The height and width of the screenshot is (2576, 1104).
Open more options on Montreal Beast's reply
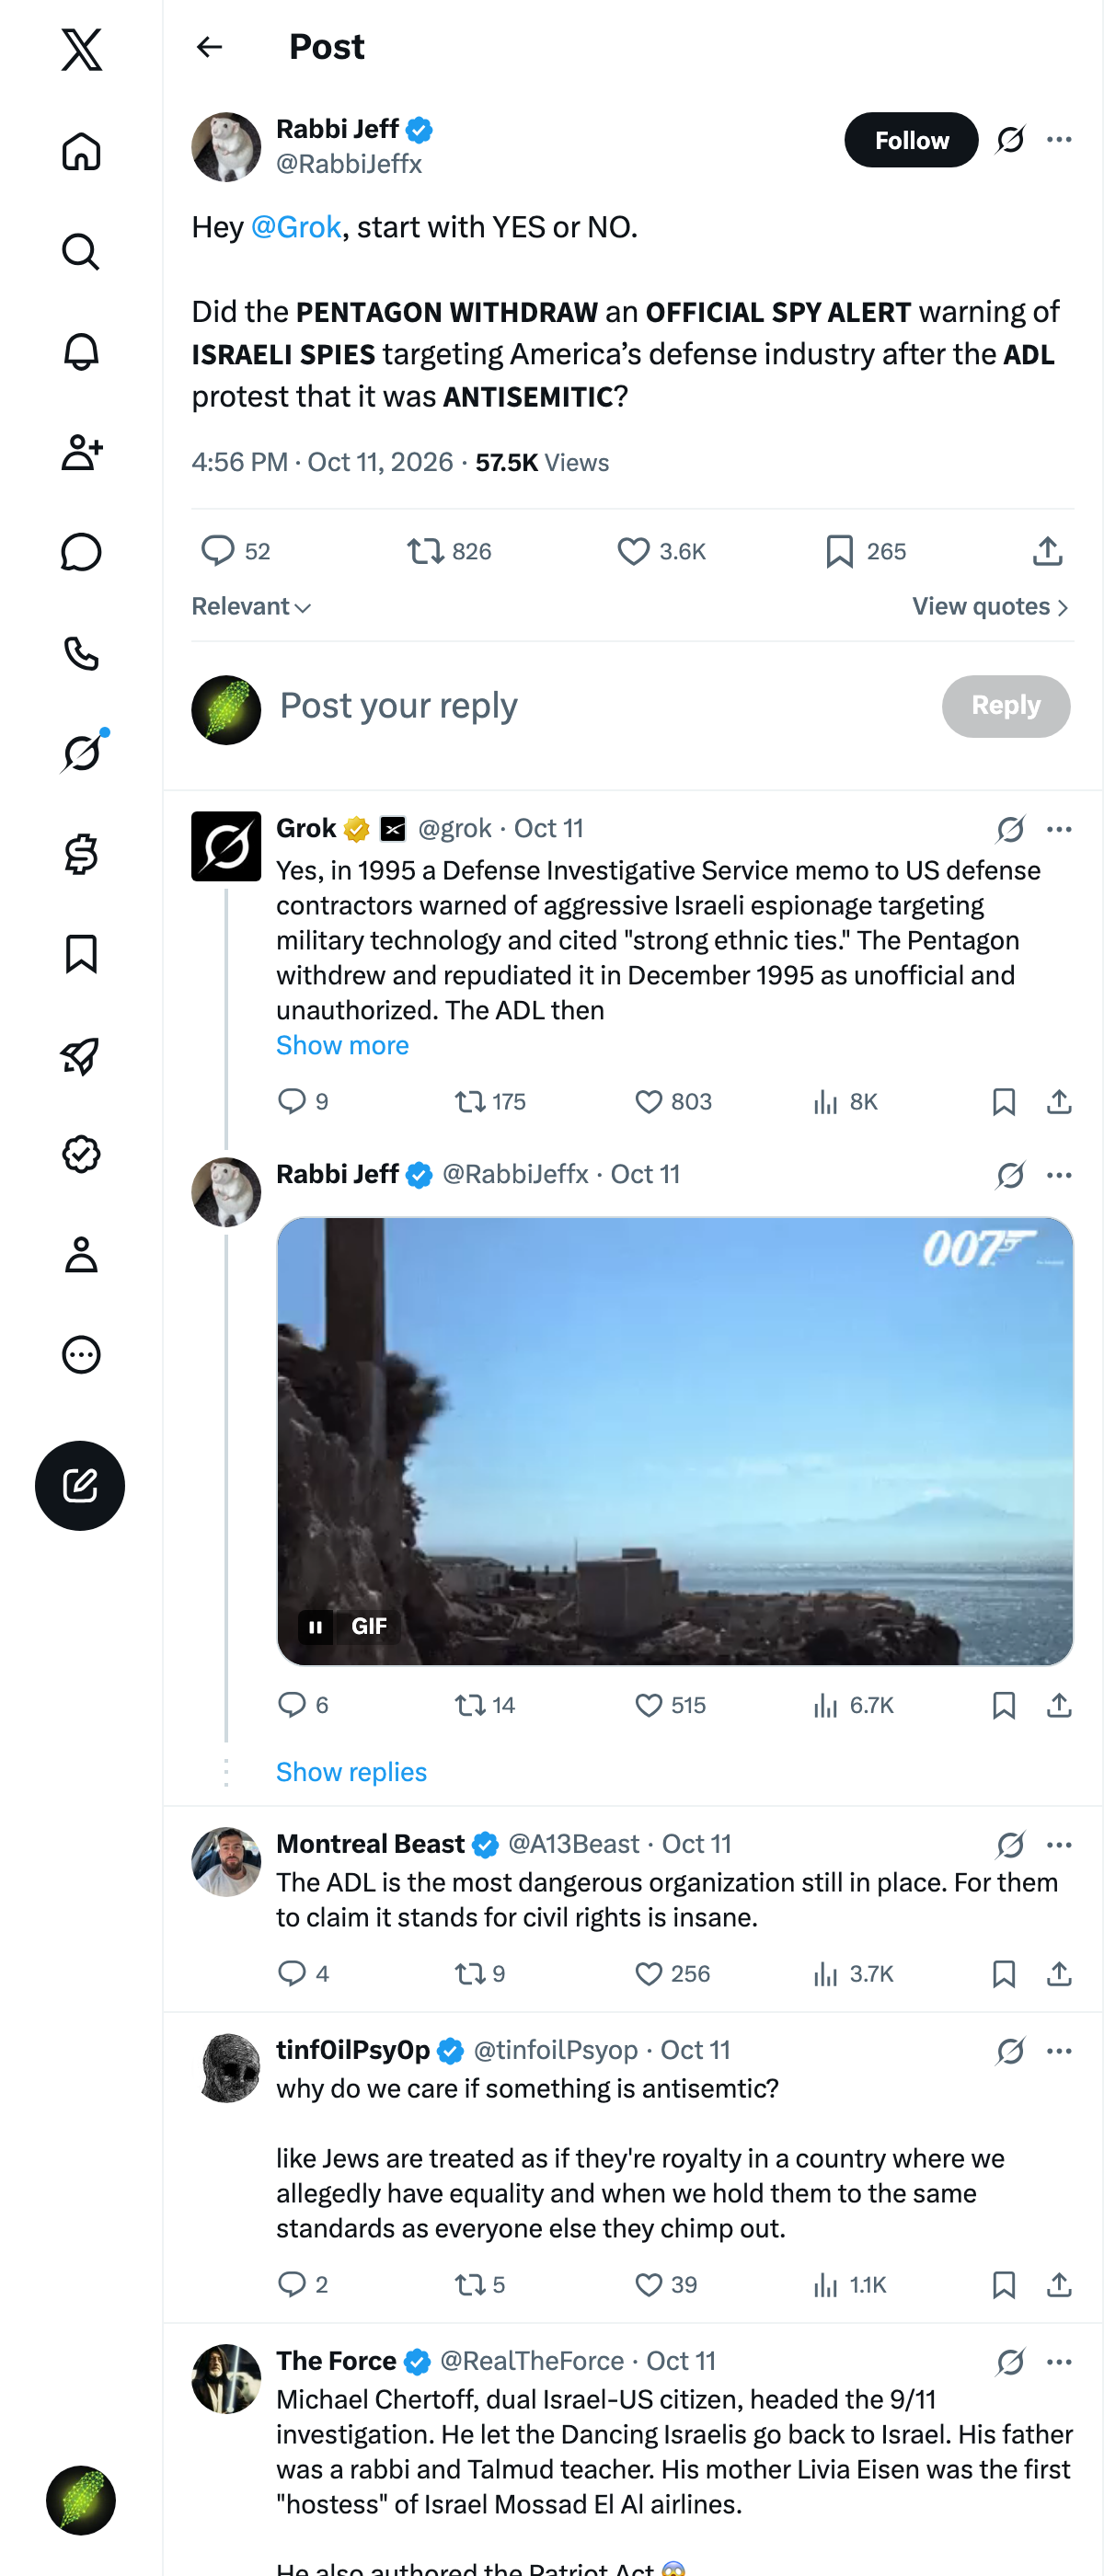coord(1059,1844)
